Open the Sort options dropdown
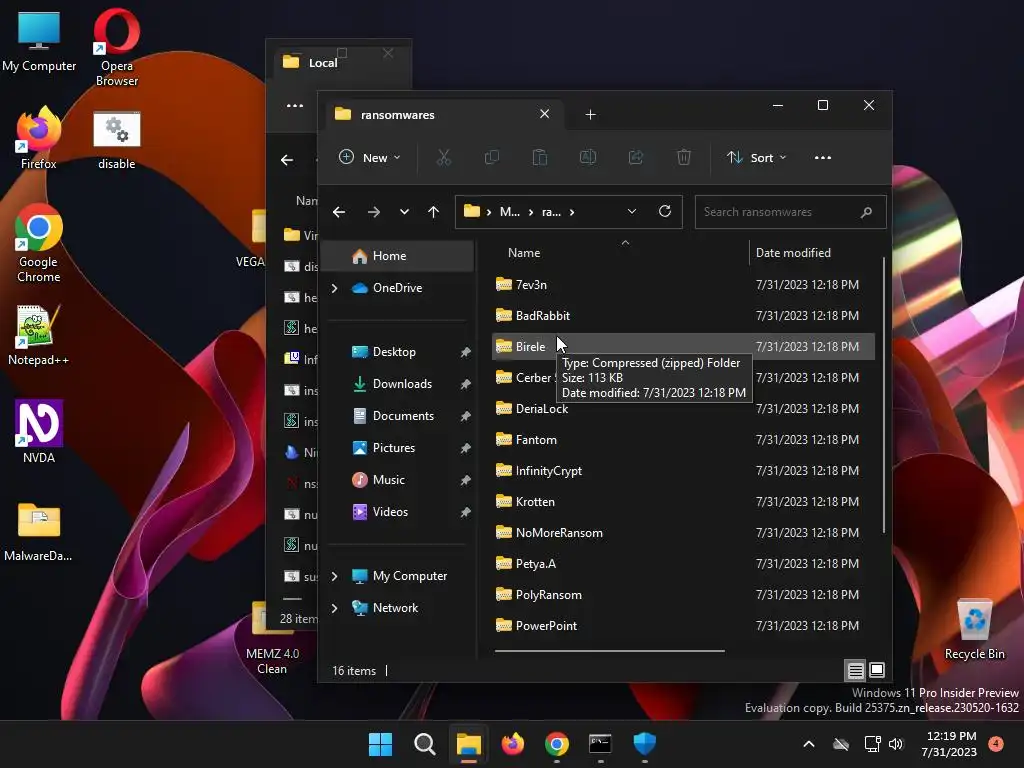 [x=757, y=157]
